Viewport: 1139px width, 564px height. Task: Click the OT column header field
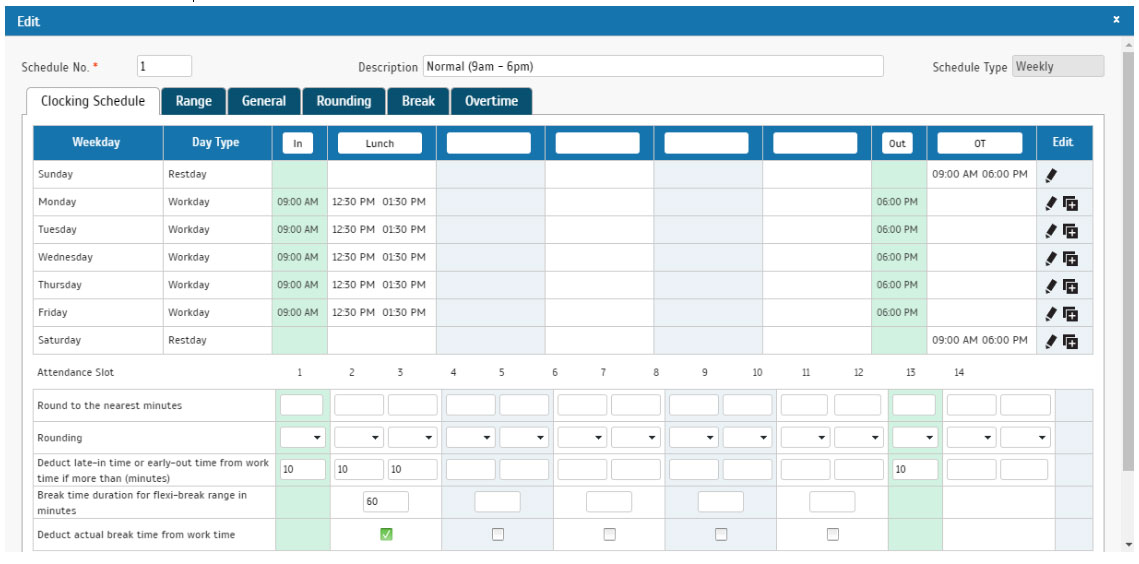980,143
